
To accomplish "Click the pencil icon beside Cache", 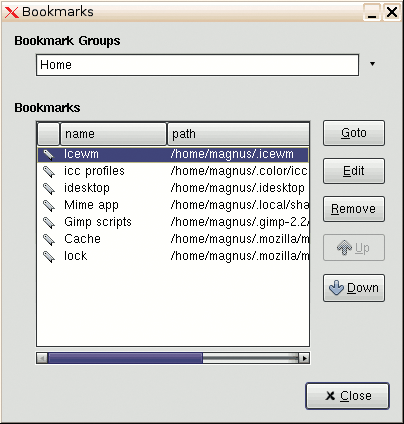I will click(x=49, y=239).
